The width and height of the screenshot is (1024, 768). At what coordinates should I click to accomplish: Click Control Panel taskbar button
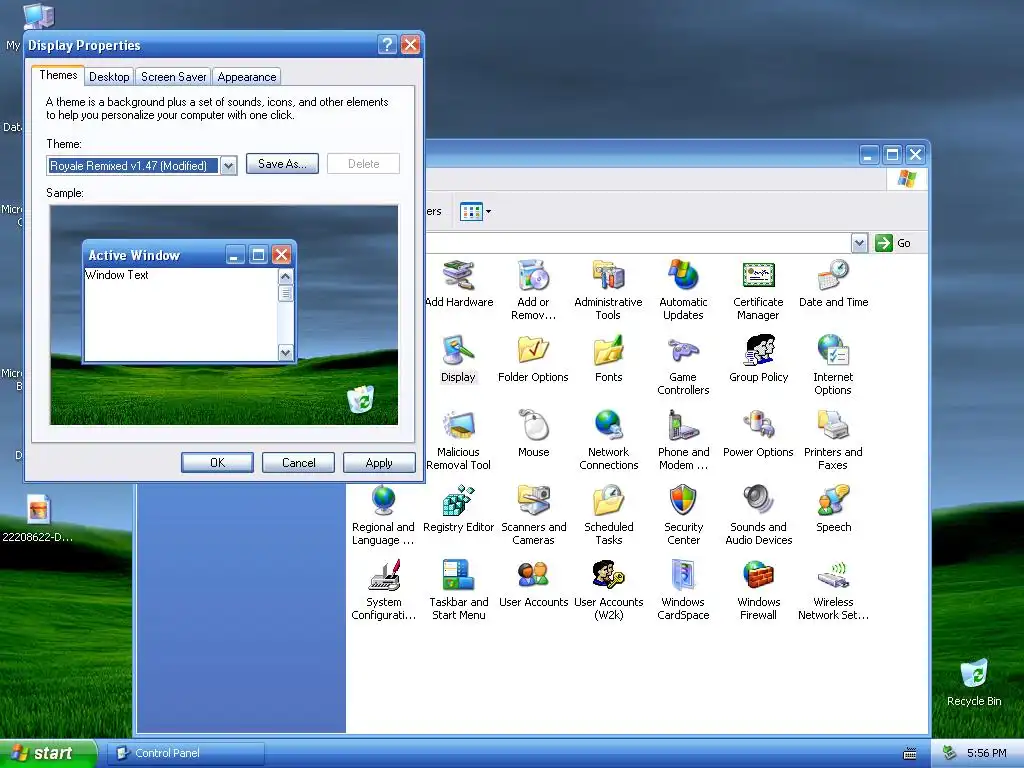(x=185, y=753)
